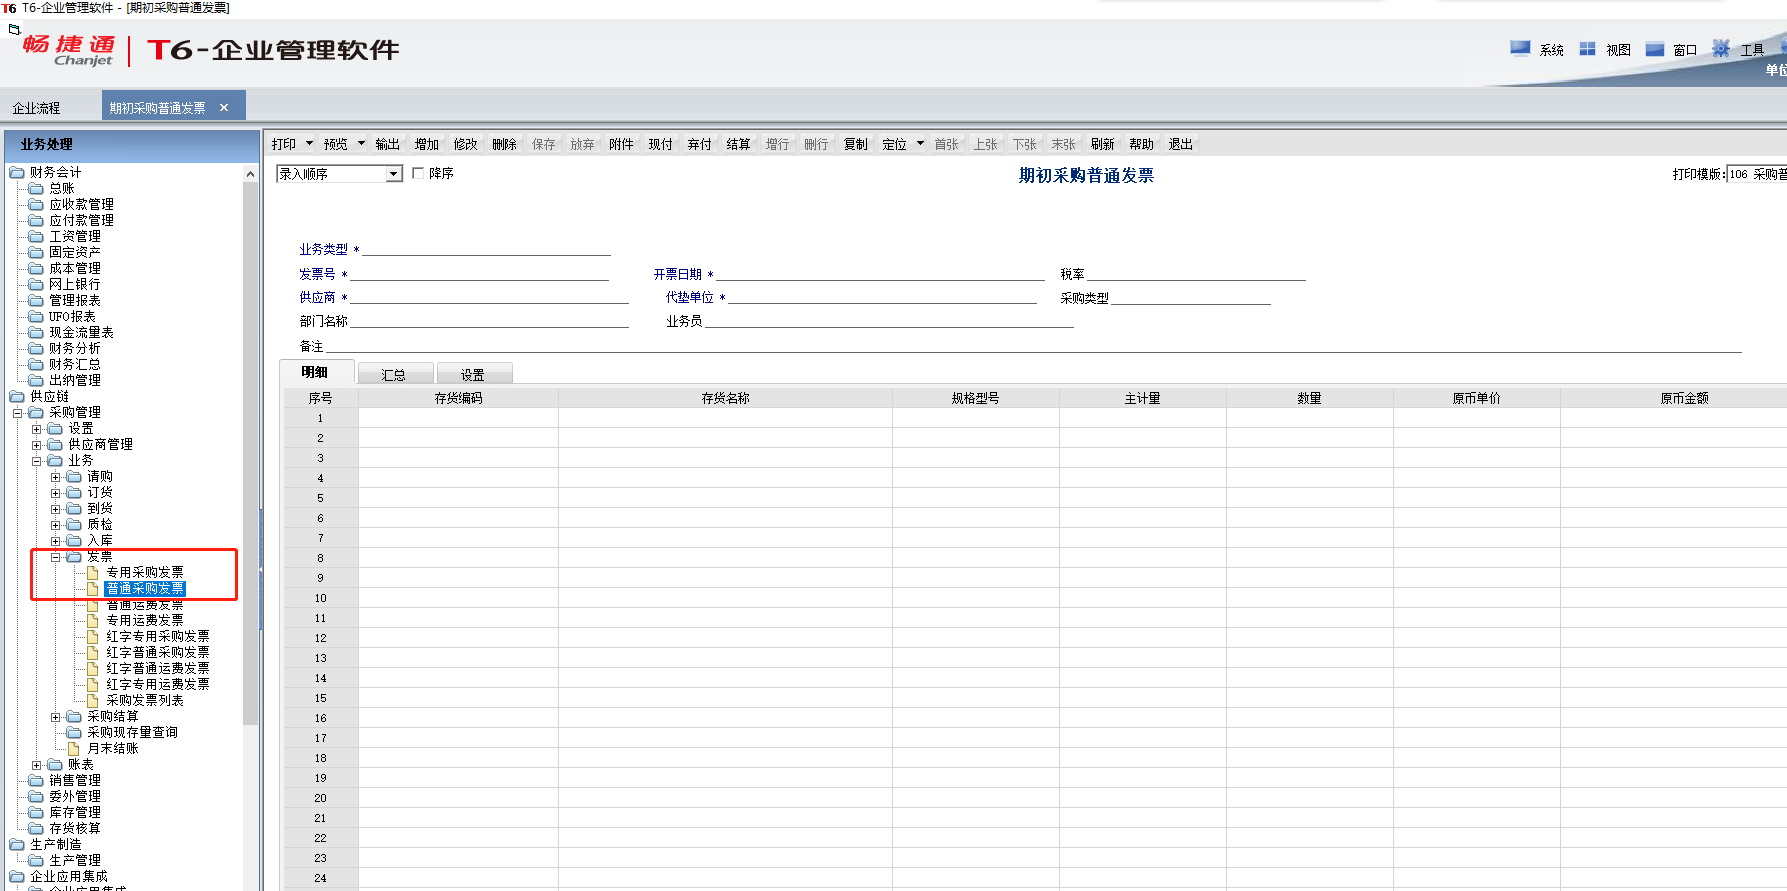
Task: Click the 窗口 icon in the header
Action: (1655, 48)
